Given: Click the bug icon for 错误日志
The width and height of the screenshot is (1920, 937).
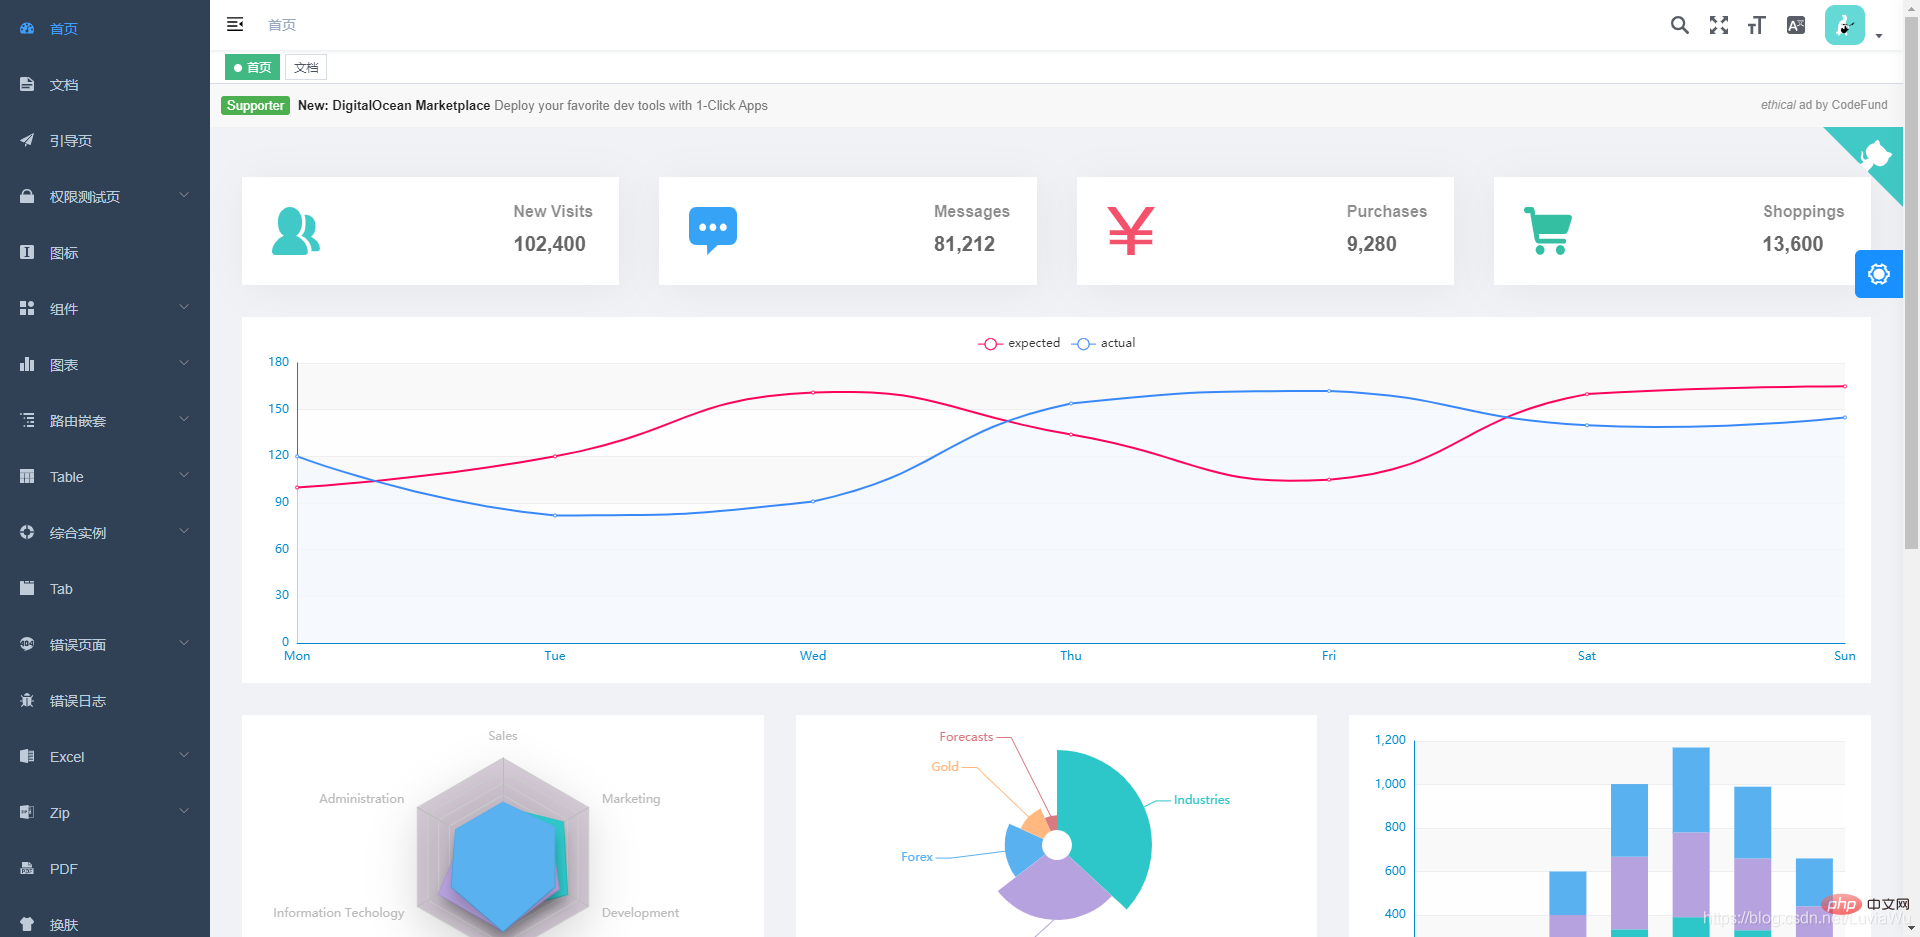Looking at the screenshot, I should tap(27, 700).
